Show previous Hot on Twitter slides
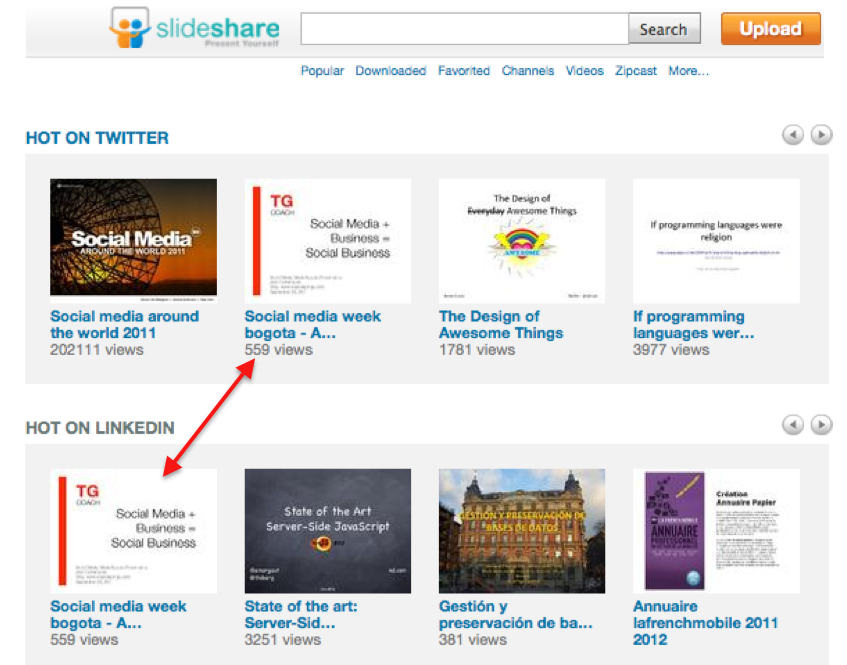Screen dimensions: 847x665 (793, 136)
